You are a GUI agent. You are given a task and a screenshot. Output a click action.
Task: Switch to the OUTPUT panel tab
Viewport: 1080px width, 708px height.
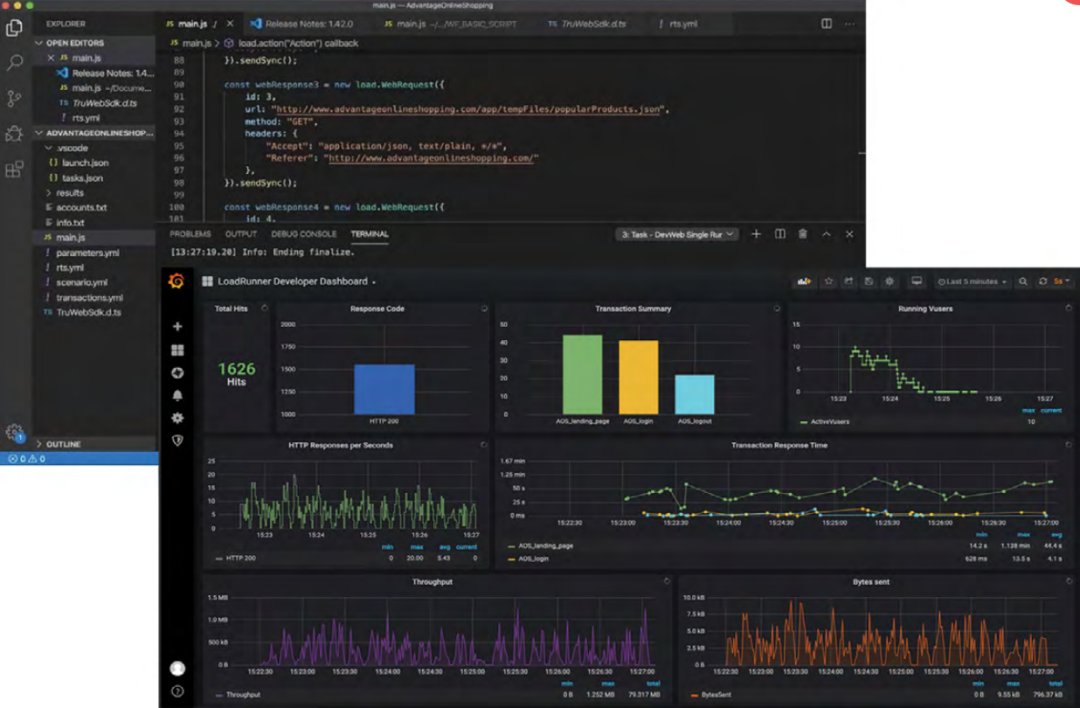[240, 234]
